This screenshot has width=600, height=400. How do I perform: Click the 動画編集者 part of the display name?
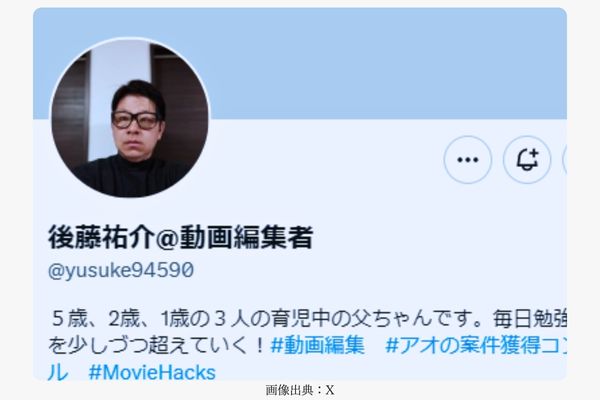[x=246, y=238]
